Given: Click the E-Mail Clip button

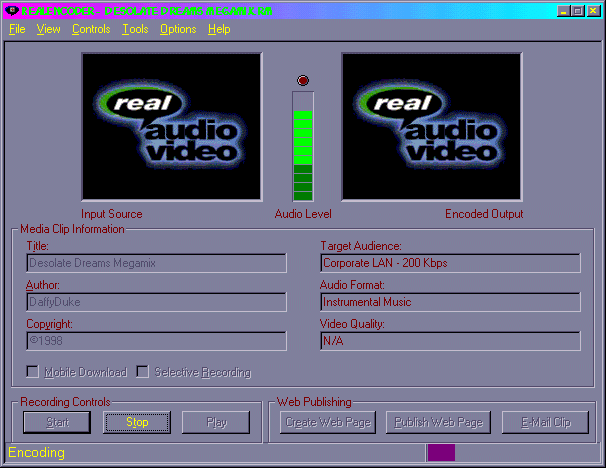Looking at the screenshot, I should pyautogui.click(x=545, y=422).
